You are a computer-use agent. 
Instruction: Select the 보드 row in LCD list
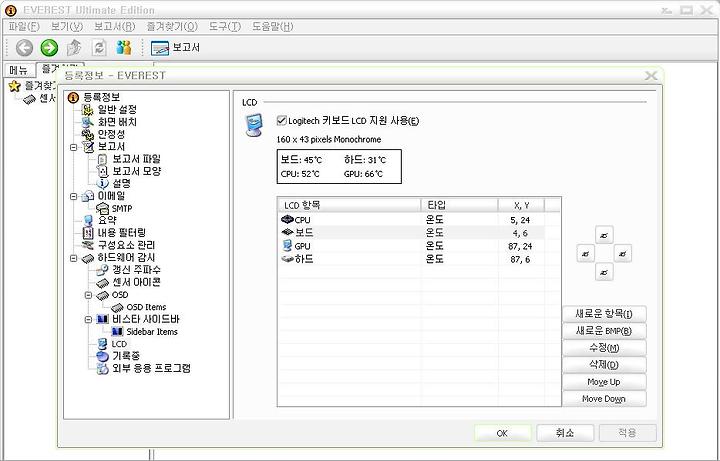point(411,233)
